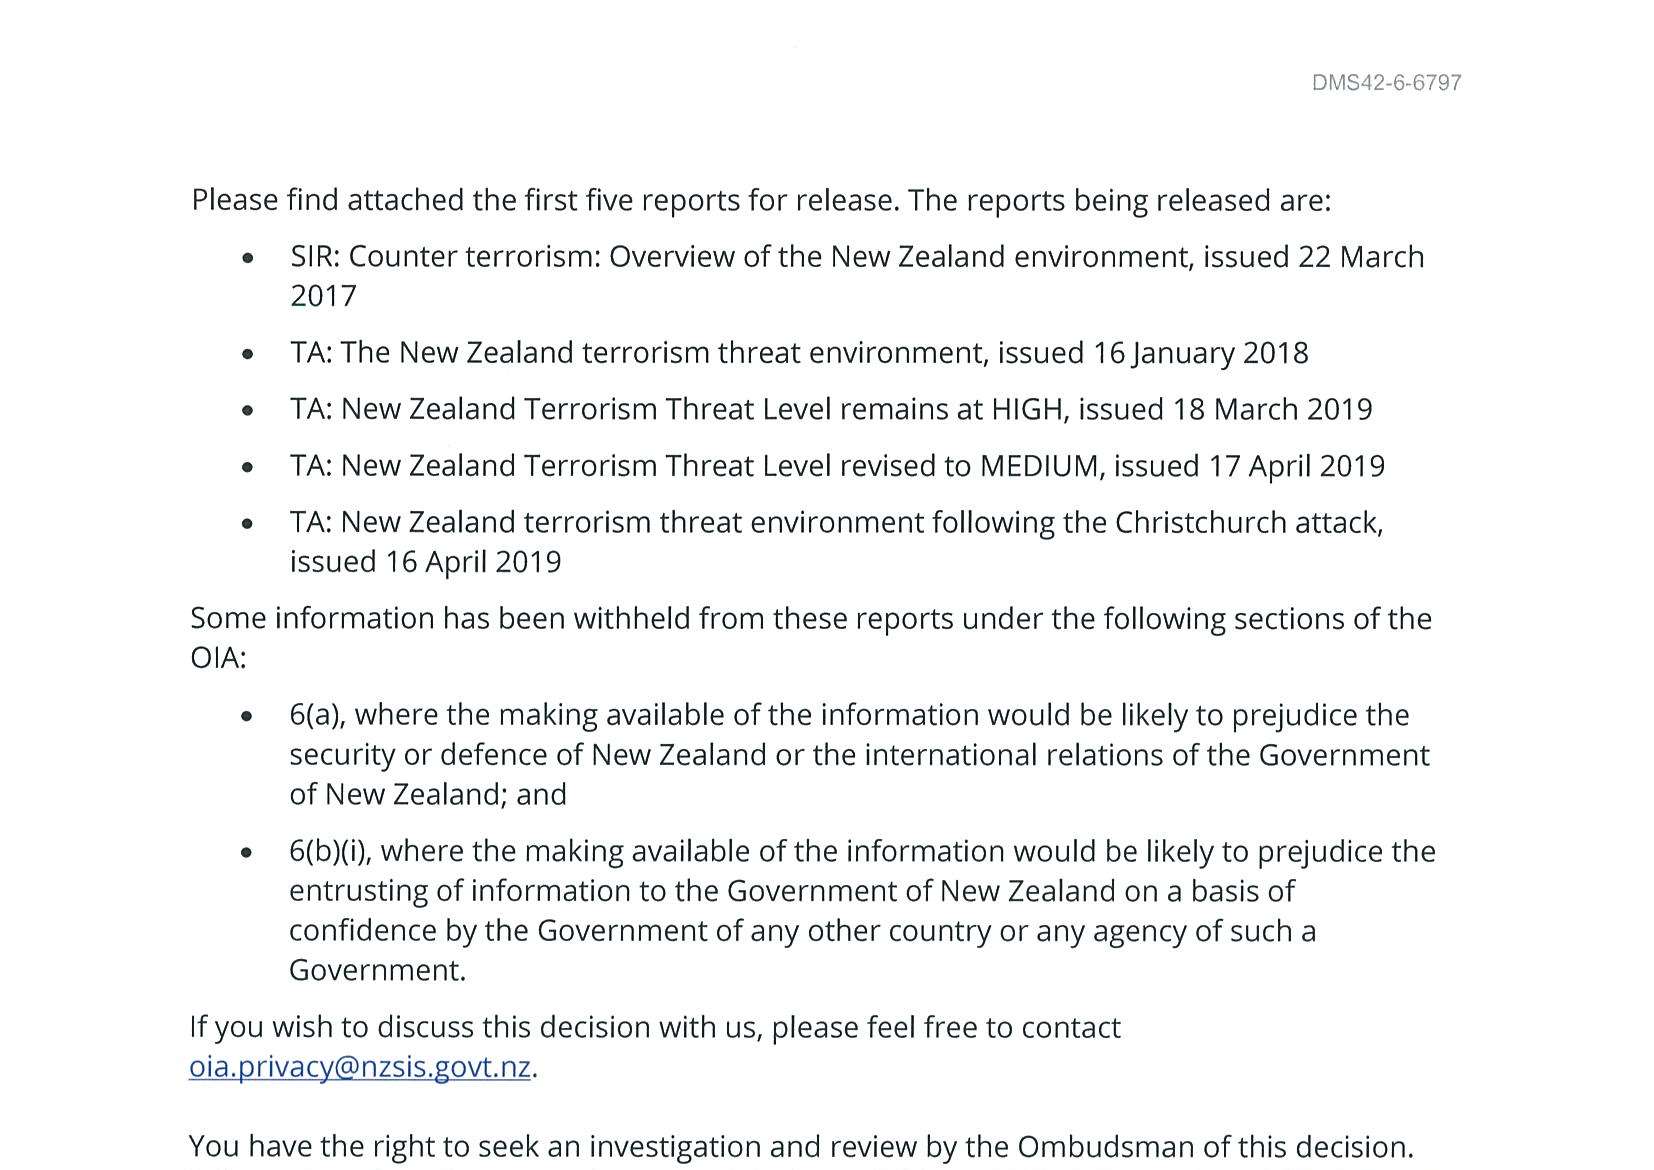Image resolution: width=1654 pixels, height=1170 pixels.
Task: Click the 'of New Zealand; and' line
Action: (x=427, y=794)
